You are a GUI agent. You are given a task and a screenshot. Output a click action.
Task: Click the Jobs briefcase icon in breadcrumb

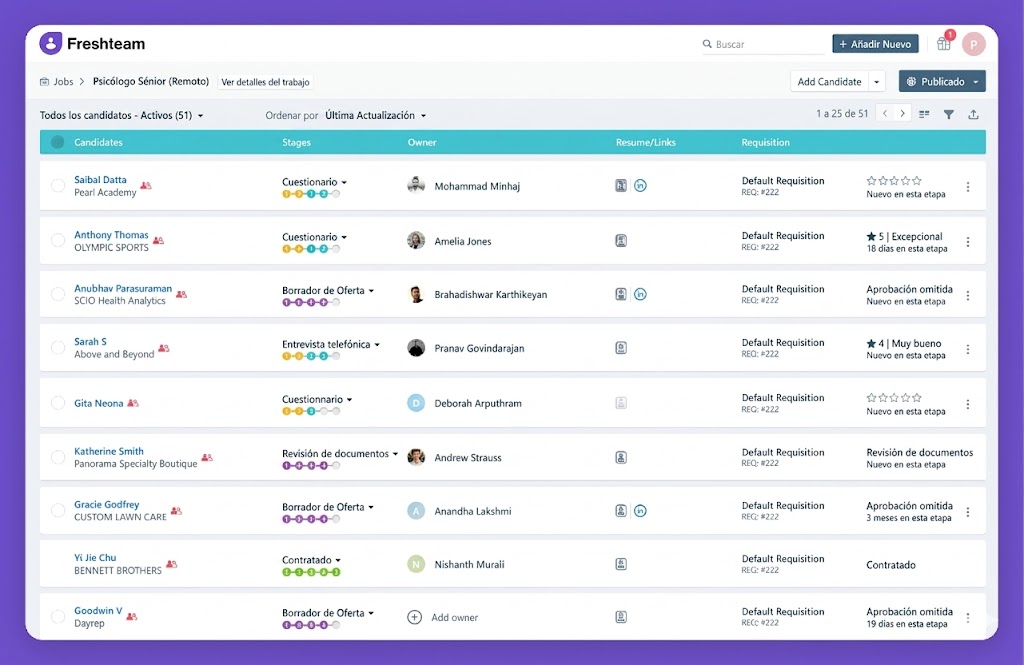tap(44, 82)
